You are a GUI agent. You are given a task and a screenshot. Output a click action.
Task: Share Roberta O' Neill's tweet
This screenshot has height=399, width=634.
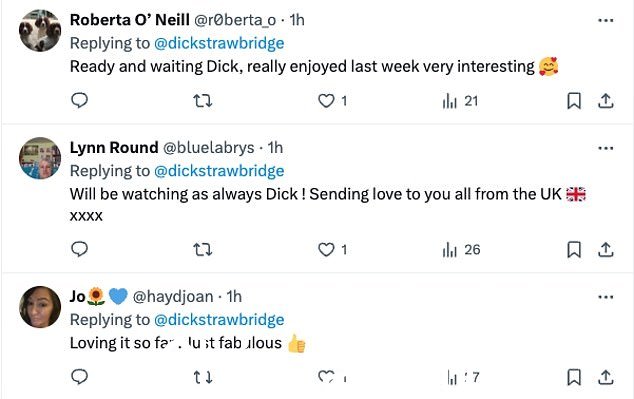tap(606, 101)
